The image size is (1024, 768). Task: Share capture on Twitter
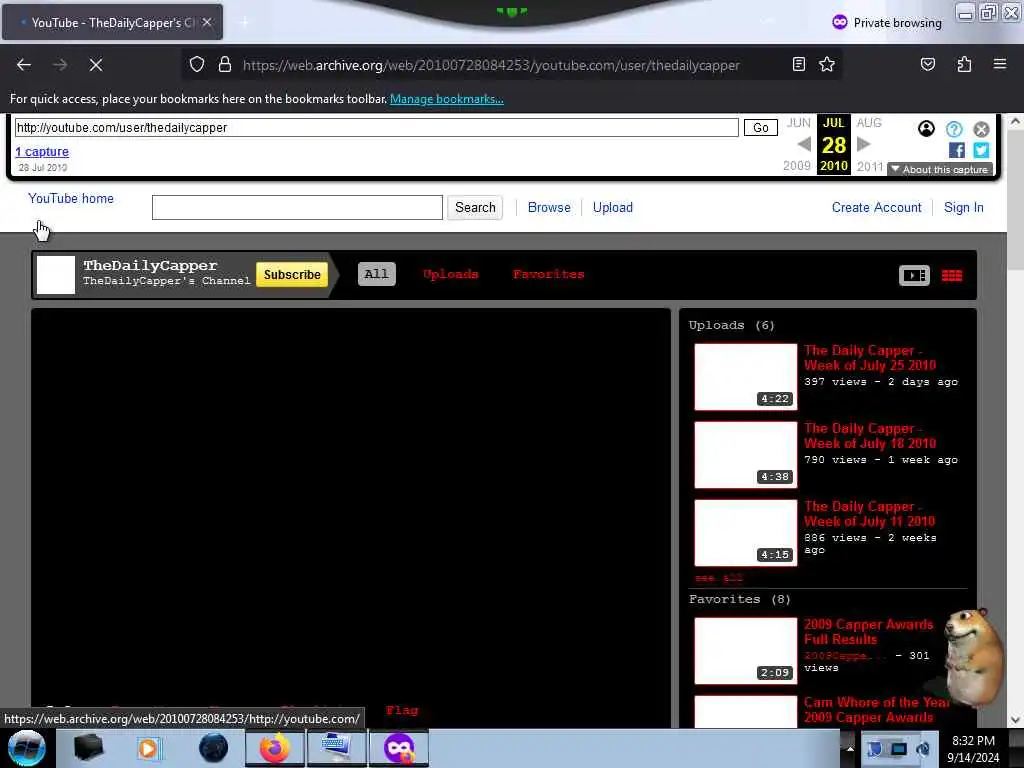click(x=981, y=150)
